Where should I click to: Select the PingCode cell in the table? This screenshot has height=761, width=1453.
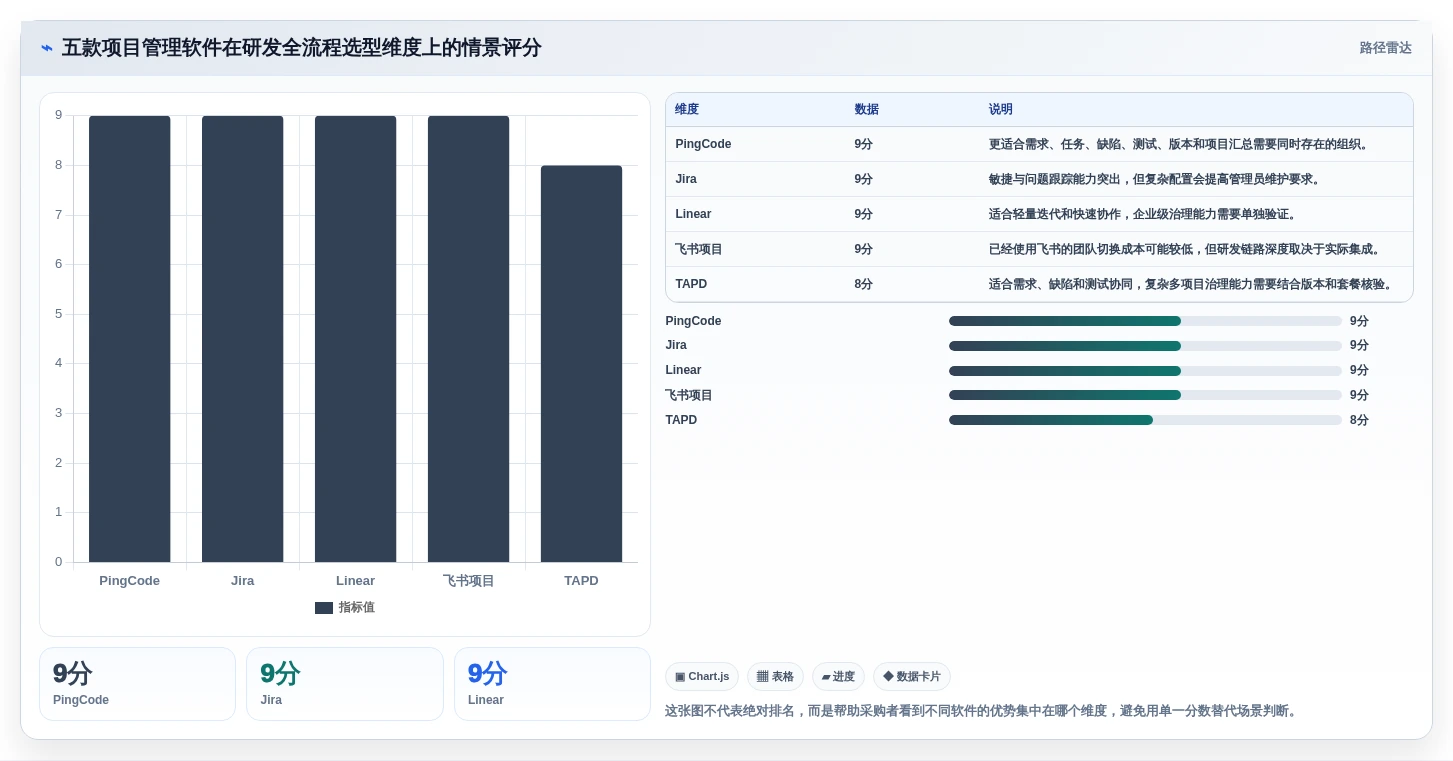pos(703,144)
